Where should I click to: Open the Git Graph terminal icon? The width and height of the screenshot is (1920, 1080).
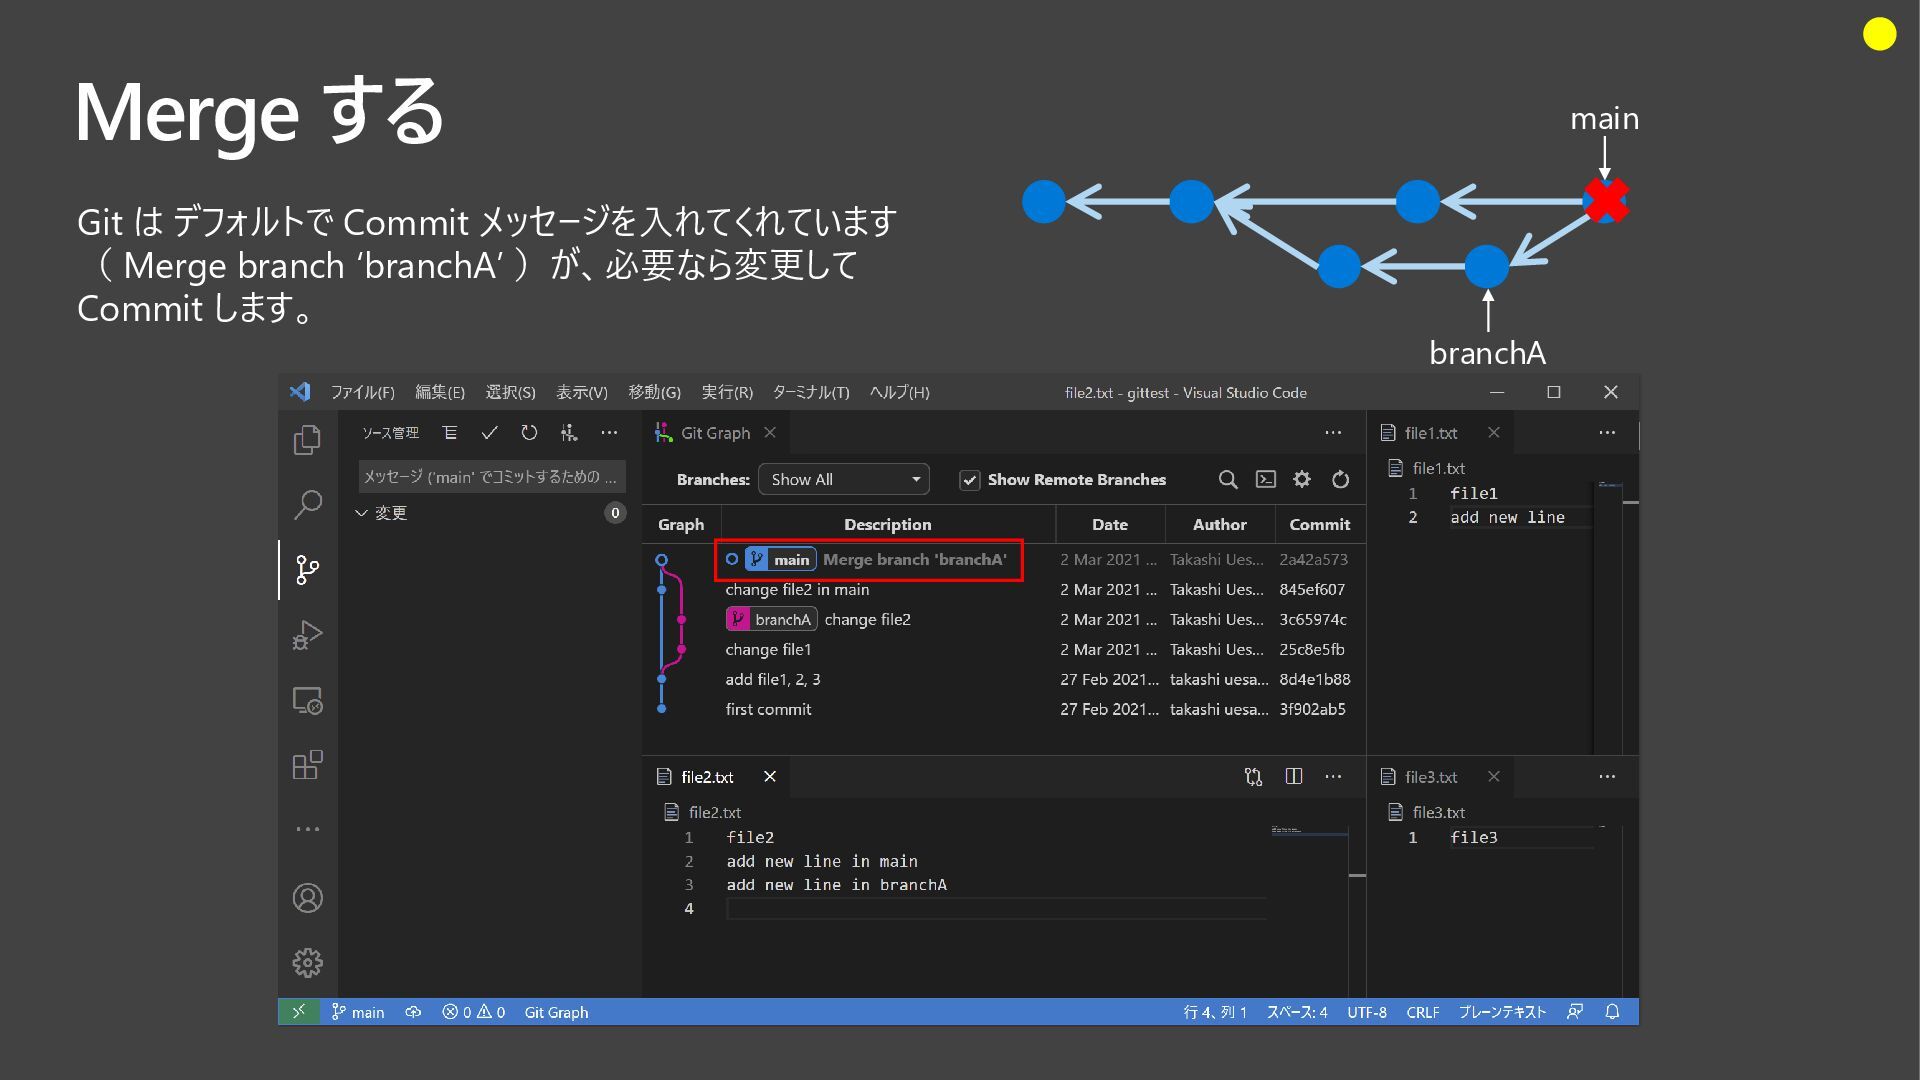[1265, 480]
